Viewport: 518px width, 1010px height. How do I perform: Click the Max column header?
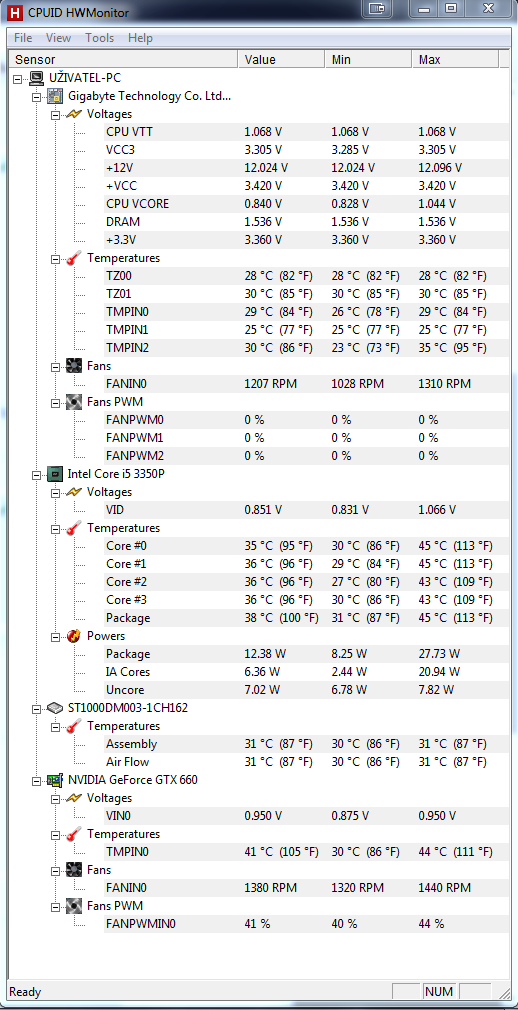coord(456,60)
